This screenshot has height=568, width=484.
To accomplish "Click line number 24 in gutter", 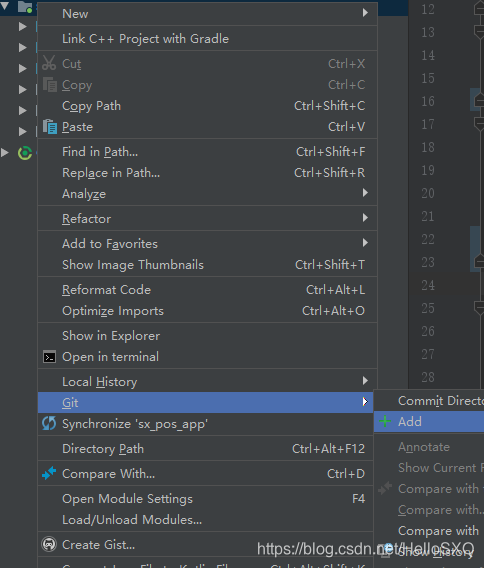I will click(428, 285).
